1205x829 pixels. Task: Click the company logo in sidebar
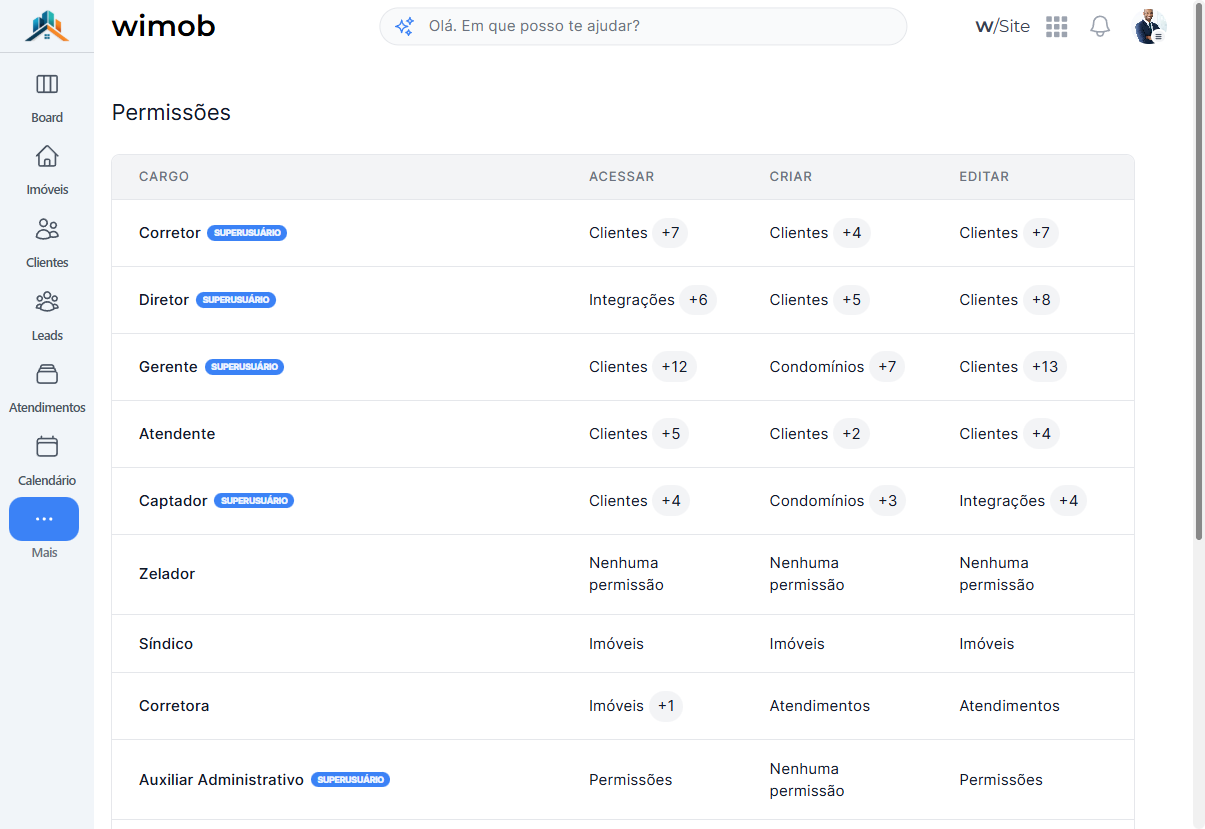click(47, 26)
